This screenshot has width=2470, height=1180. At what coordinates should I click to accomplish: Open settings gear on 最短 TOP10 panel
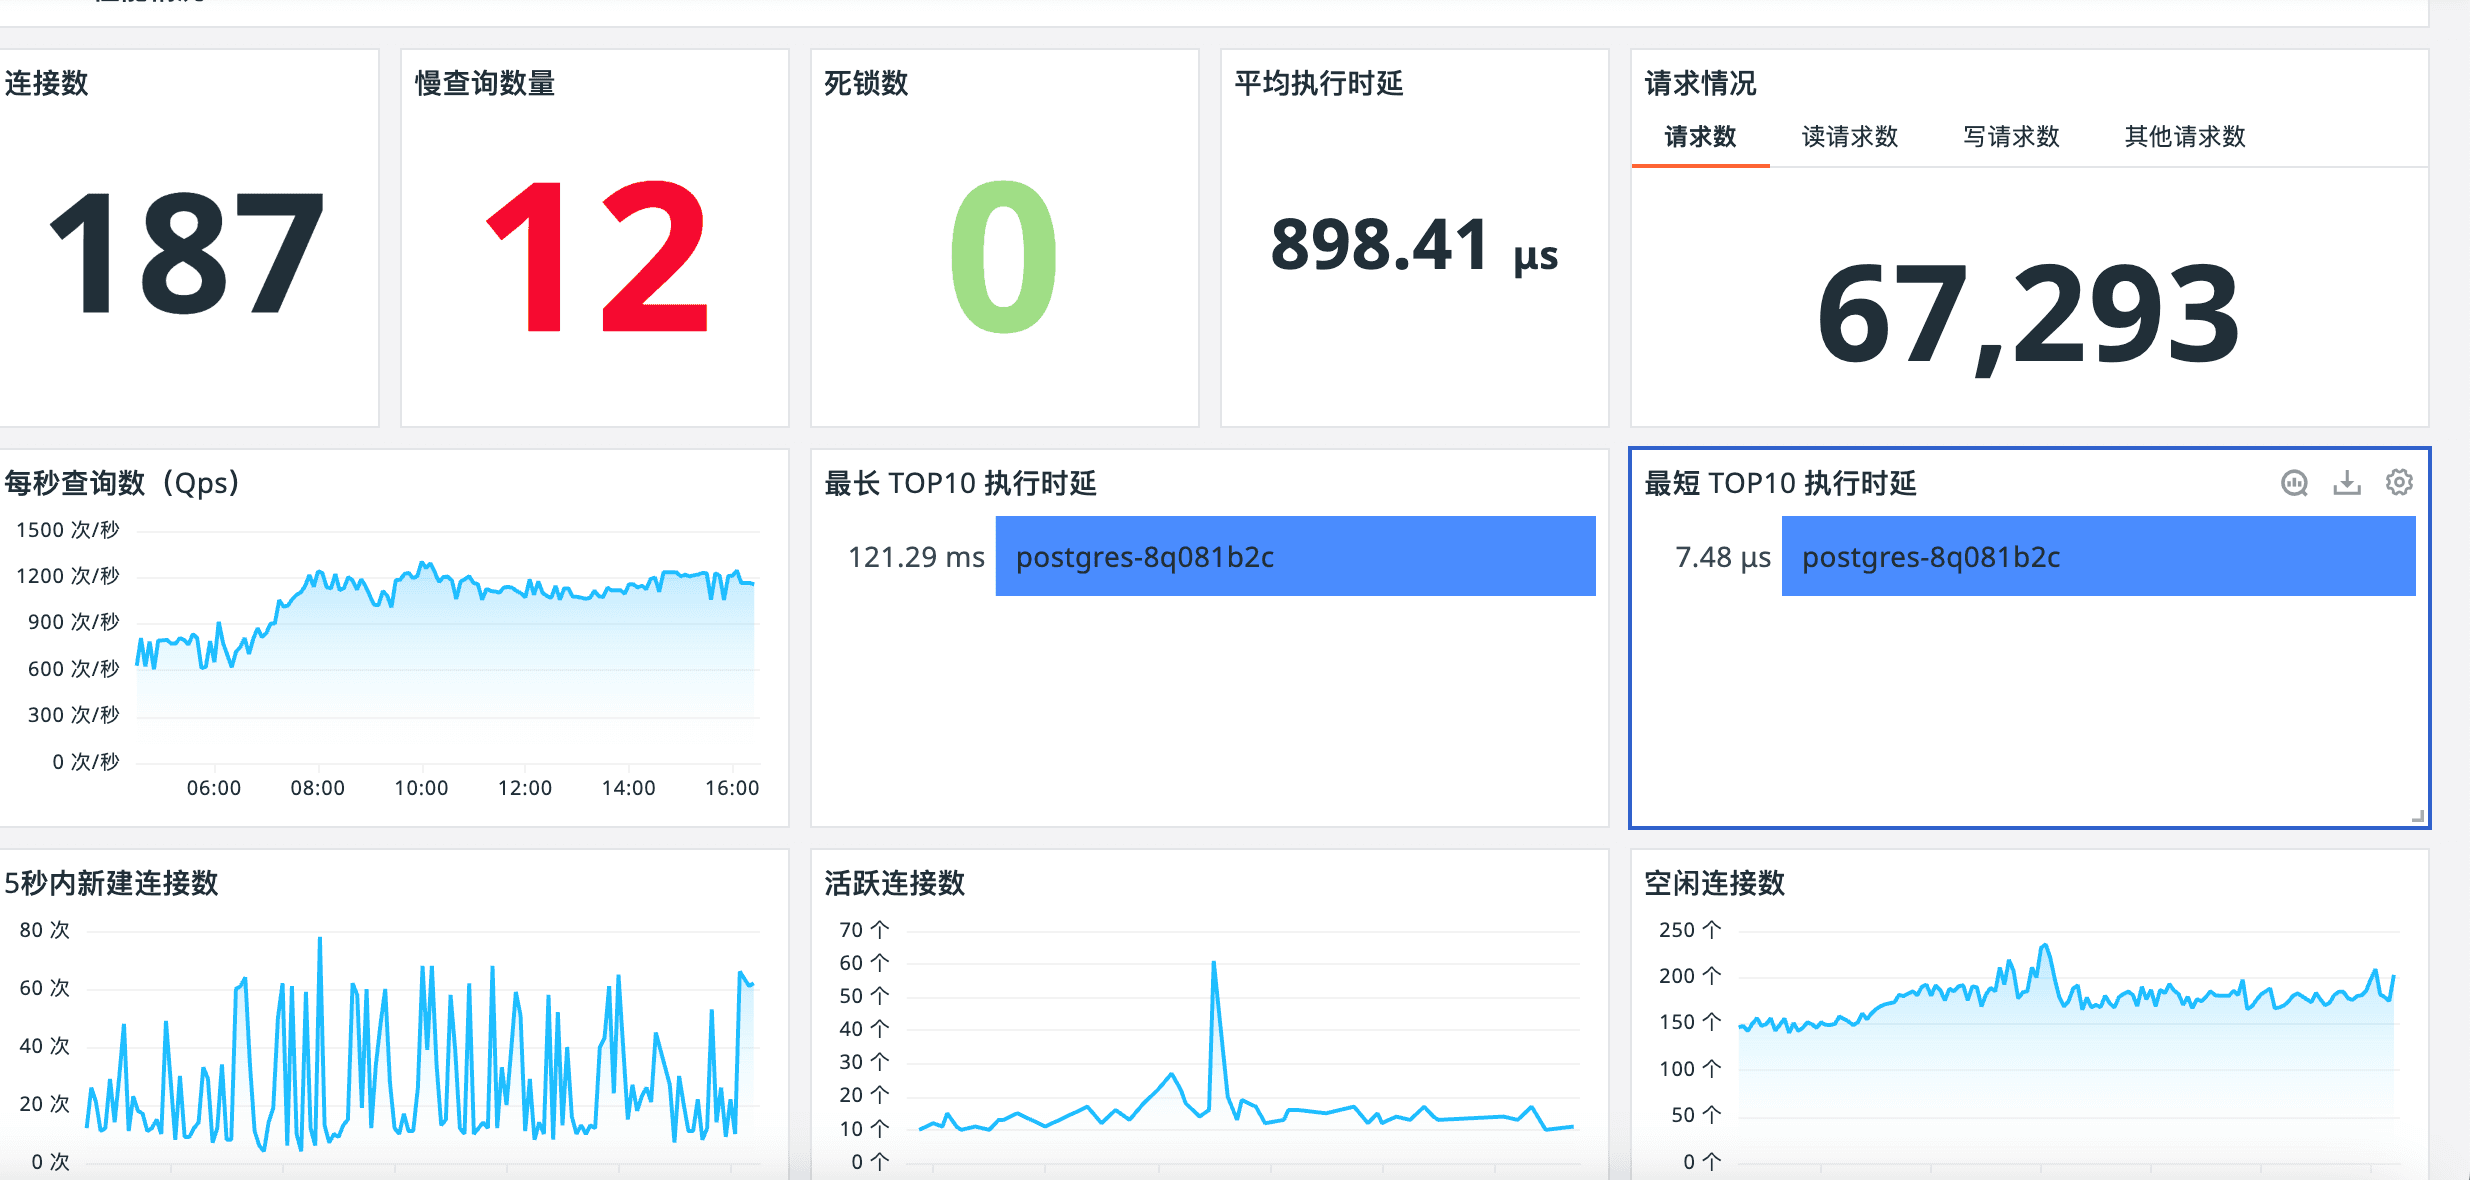tap(2399, 482)
